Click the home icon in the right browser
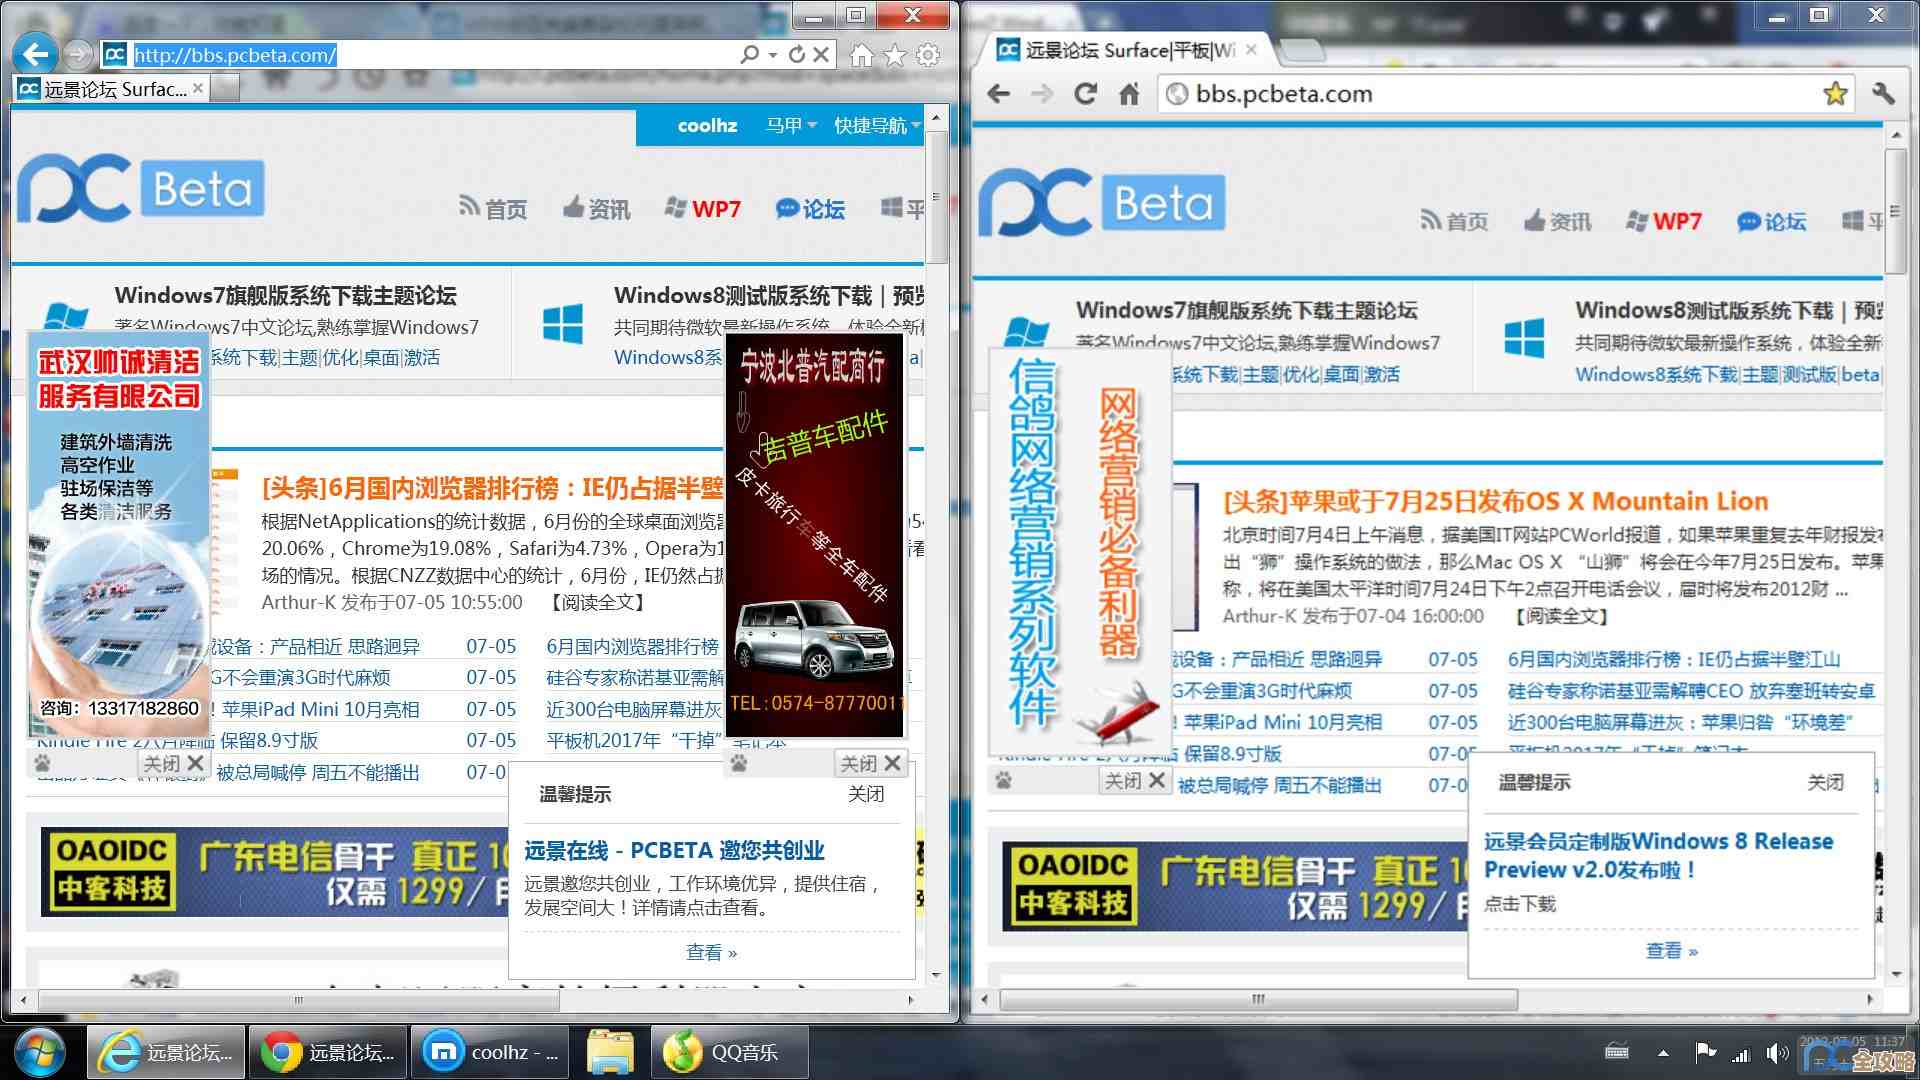 tap(1129, 93)
